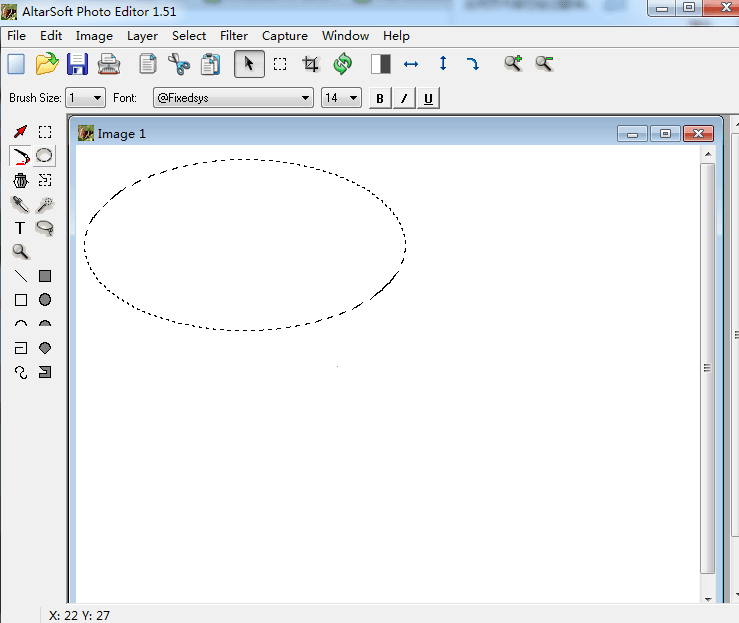Click the save floppy disk icon
Viewport: 739px width, 623px height.
tap(77, 64)
